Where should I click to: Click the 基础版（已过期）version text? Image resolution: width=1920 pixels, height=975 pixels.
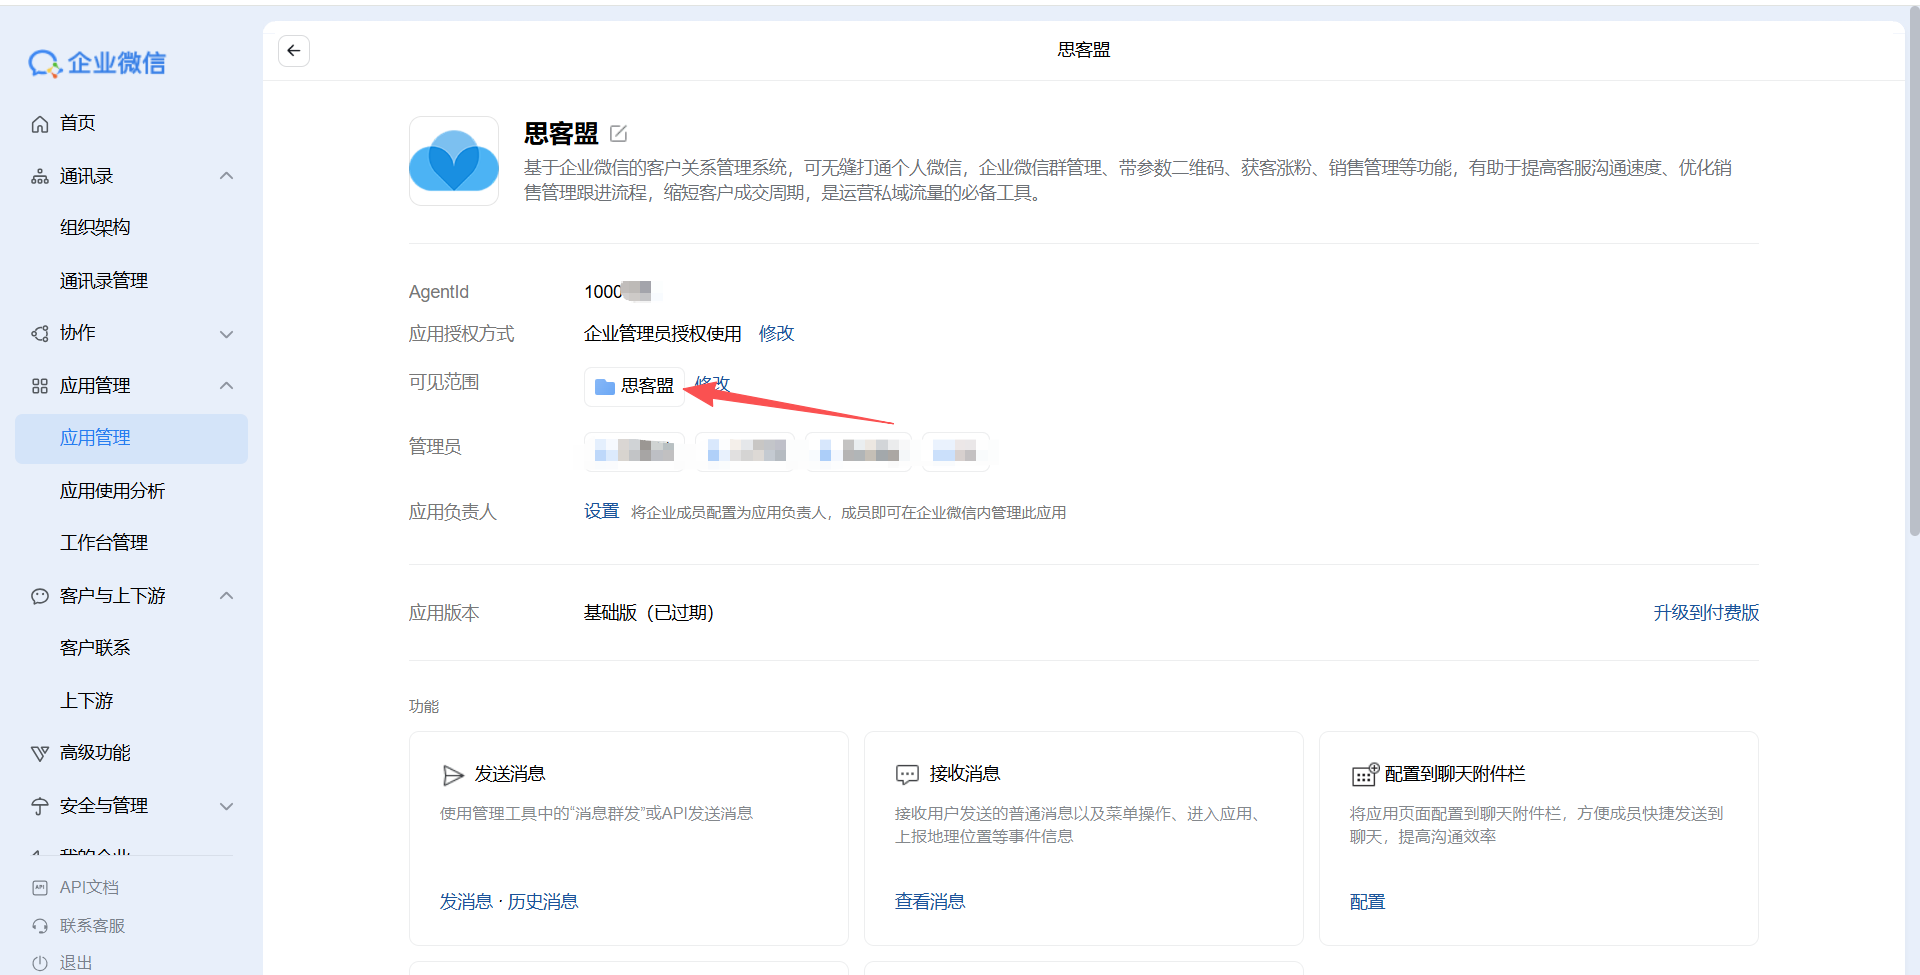[x=649, y=613]
